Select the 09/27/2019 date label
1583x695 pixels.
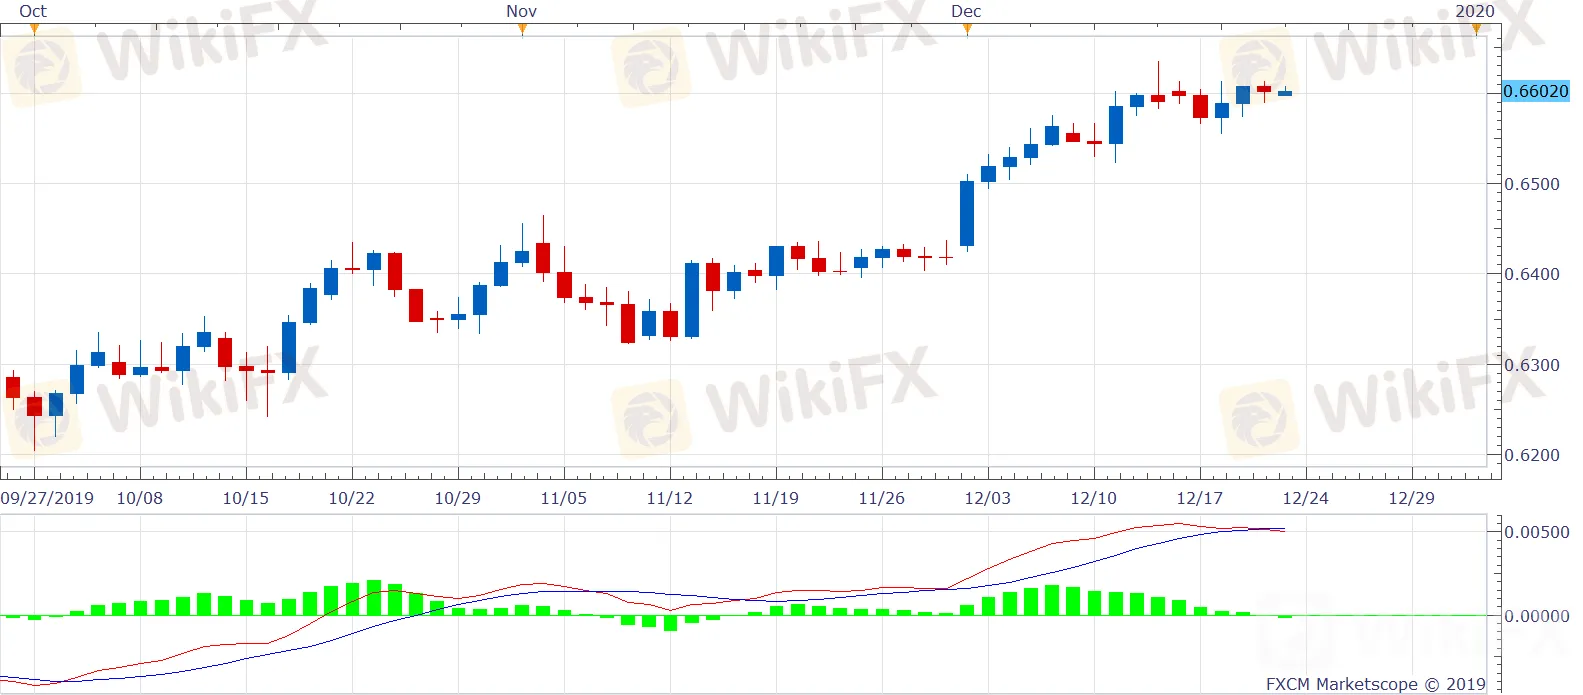47,498
